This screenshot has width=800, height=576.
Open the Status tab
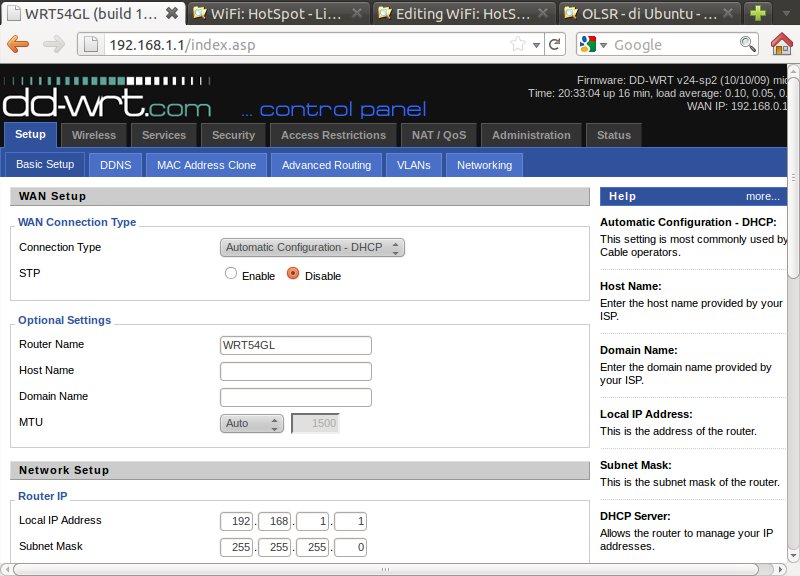pos(614,135)
